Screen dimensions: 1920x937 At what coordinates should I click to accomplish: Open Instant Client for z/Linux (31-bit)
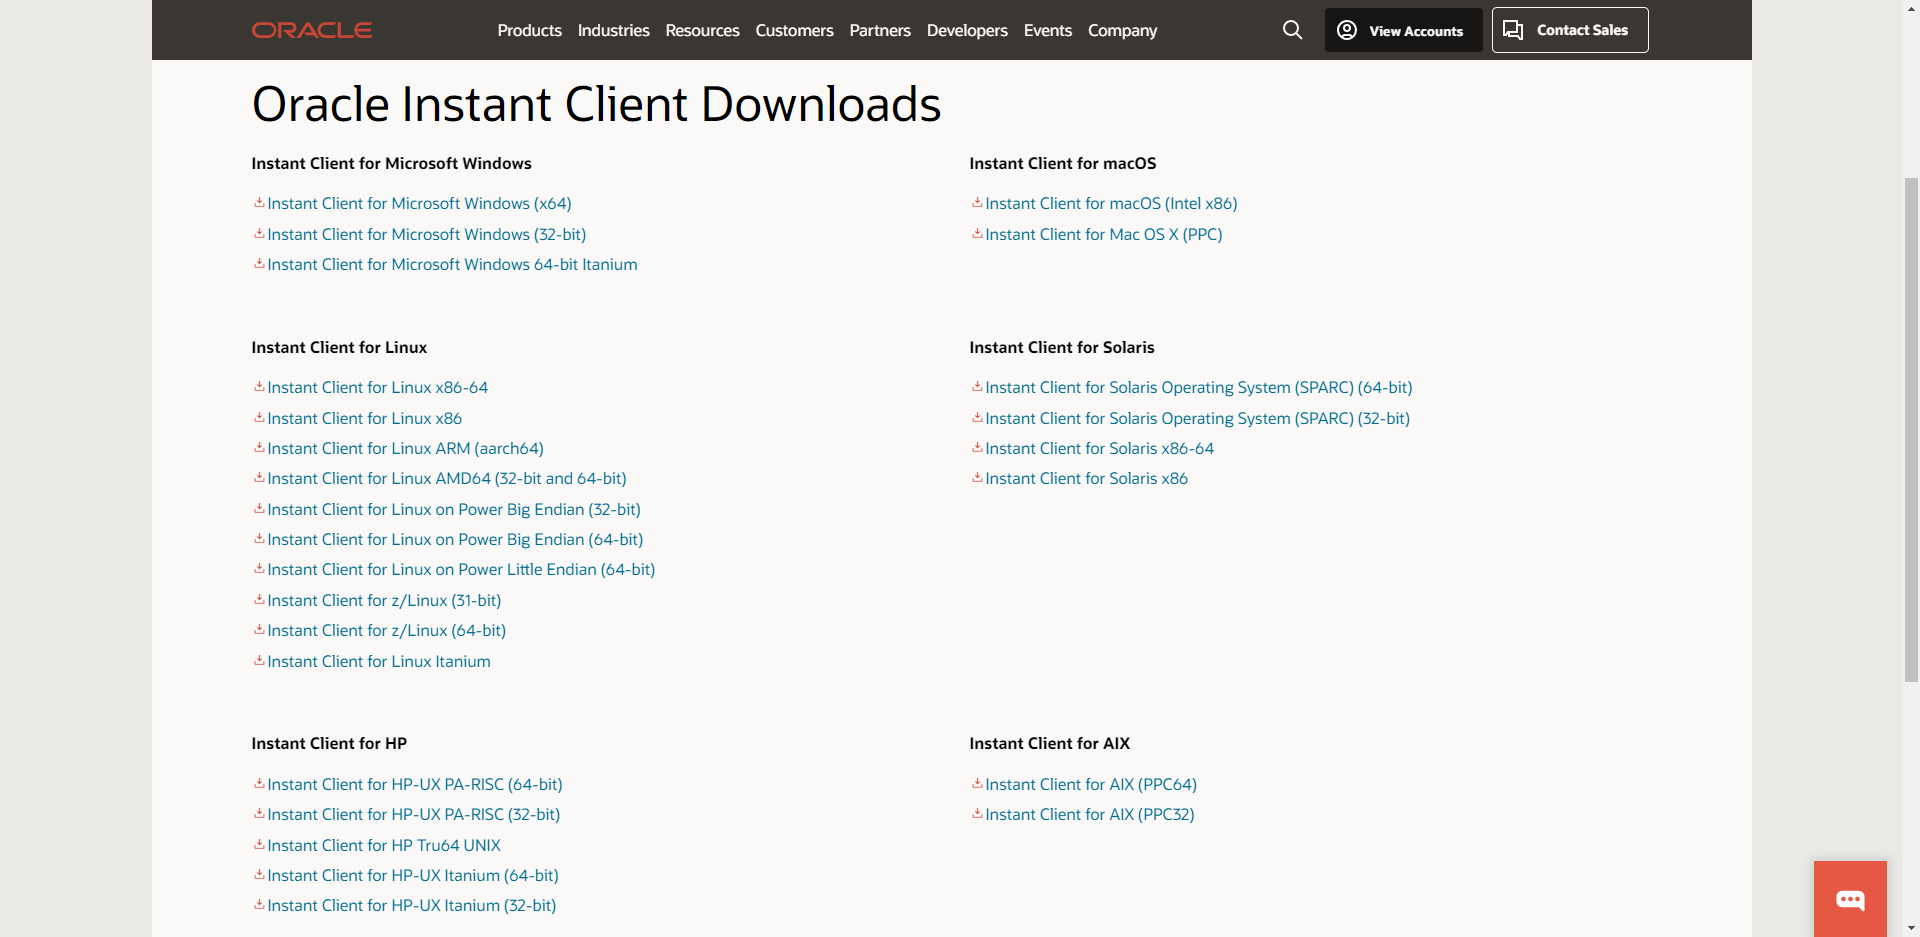click(x=384, y=600)
